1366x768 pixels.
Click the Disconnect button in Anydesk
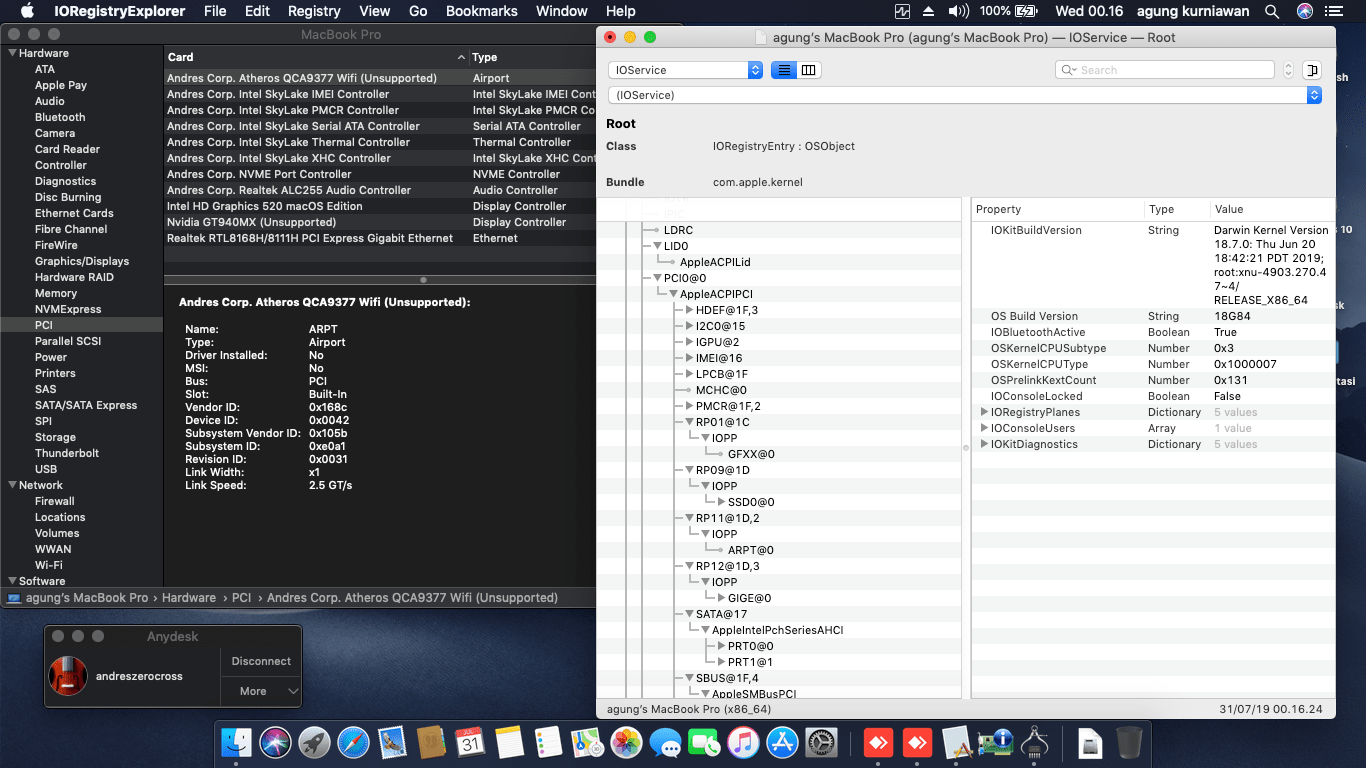tap(261, 661)
